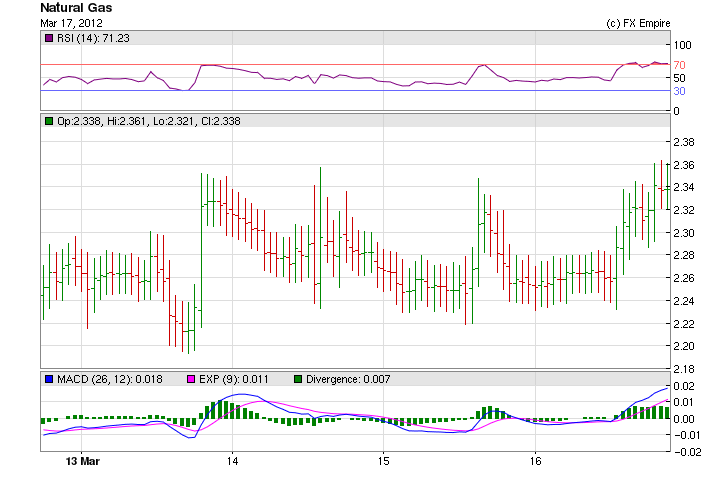Select the "Natural Gas" chart title

[x=76, y=8]
